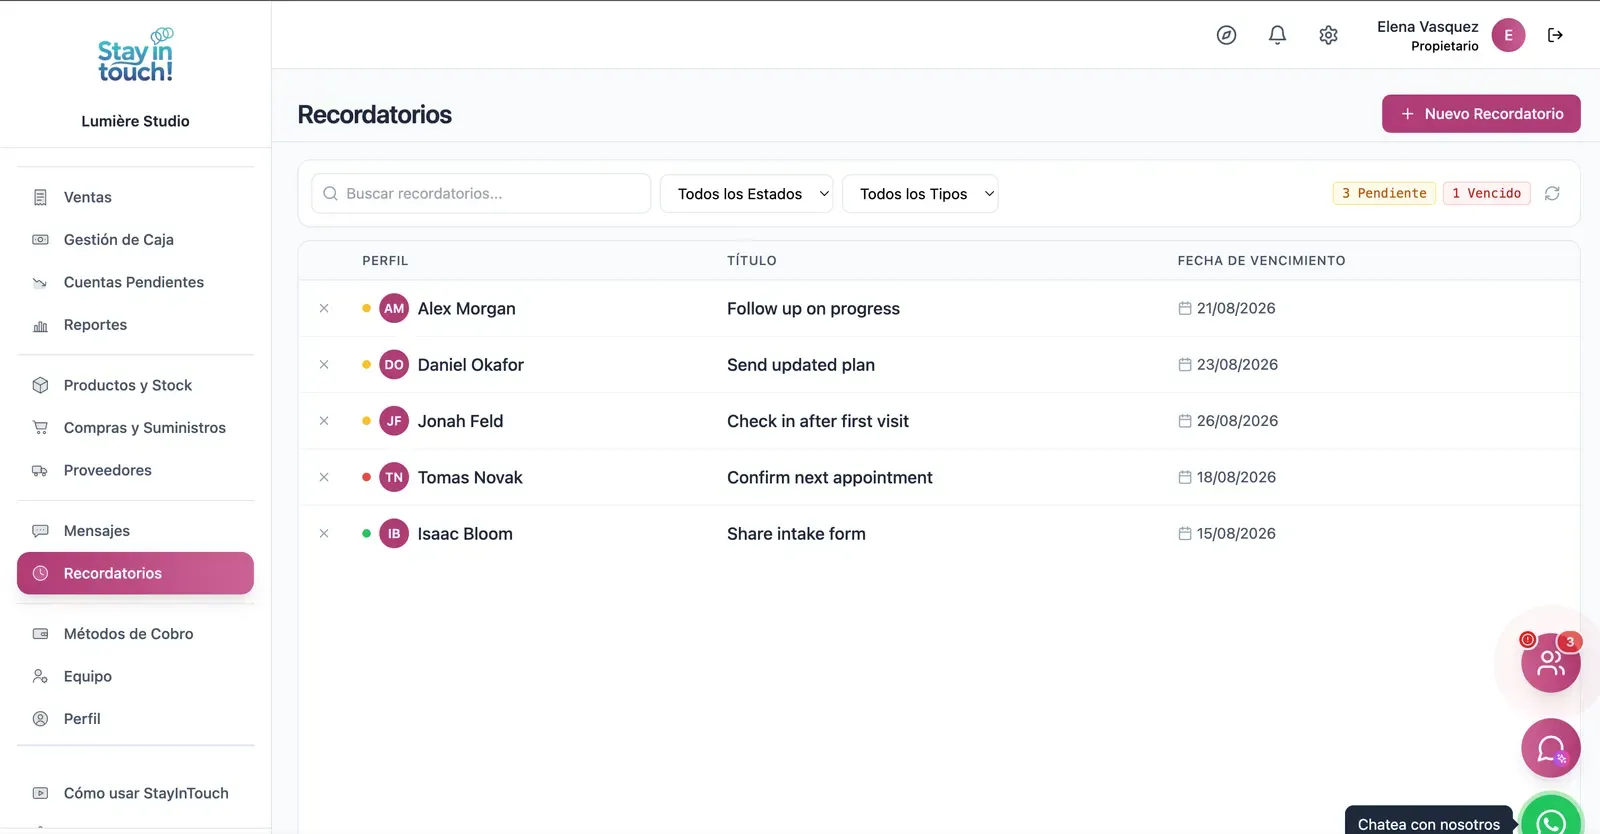Click due date 23/08/2026
This screenshot has width=1600, height=834.
click(1237, 365)
